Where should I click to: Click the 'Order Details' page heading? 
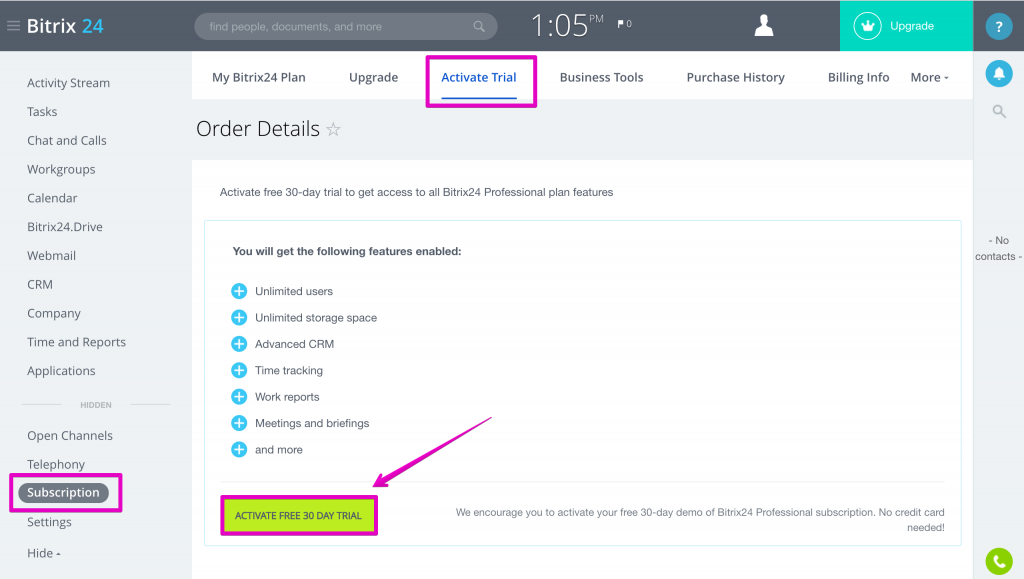(x=258, y=129)
